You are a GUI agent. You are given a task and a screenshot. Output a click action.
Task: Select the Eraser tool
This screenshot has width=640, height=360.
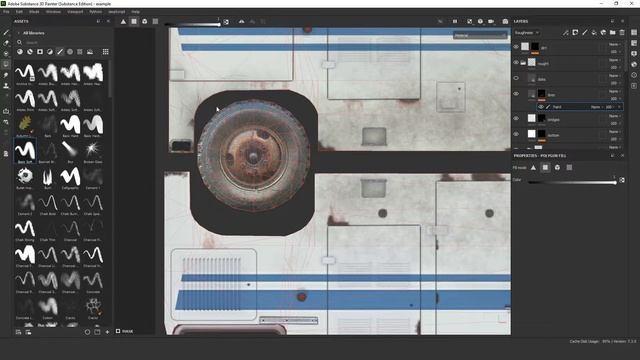pos(6,43)
